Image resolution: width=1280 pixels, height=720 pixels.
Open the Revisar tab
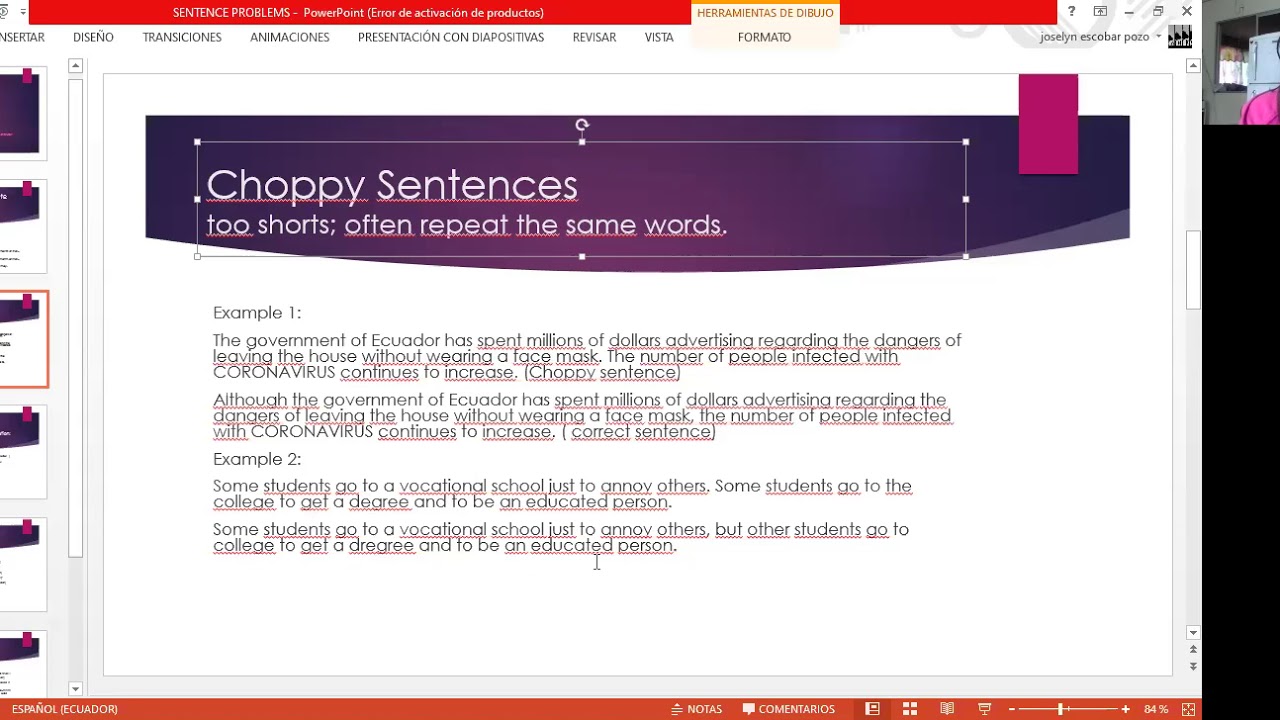pyautogui.click(x=594, y=37)
